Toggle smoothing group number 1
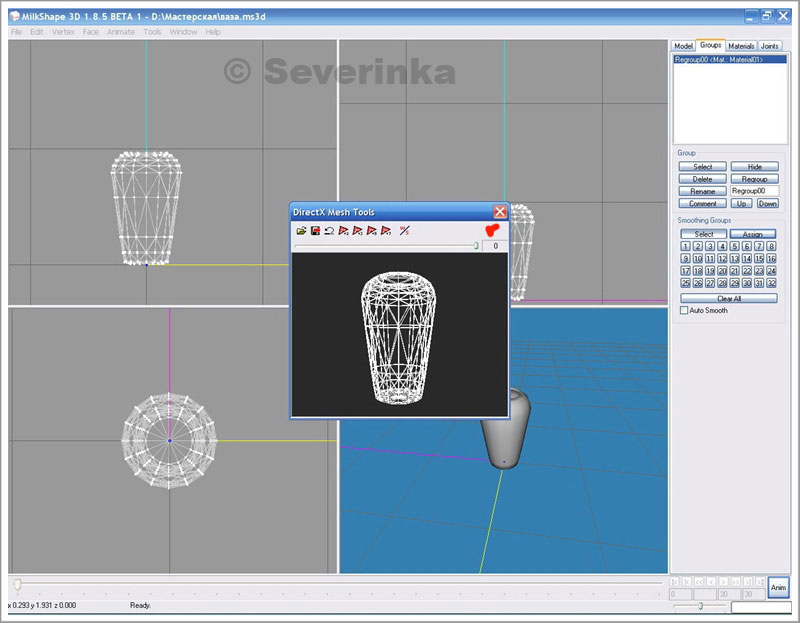Image resolution: width=800 pixels, height=623 pixels. pos(685,246)
